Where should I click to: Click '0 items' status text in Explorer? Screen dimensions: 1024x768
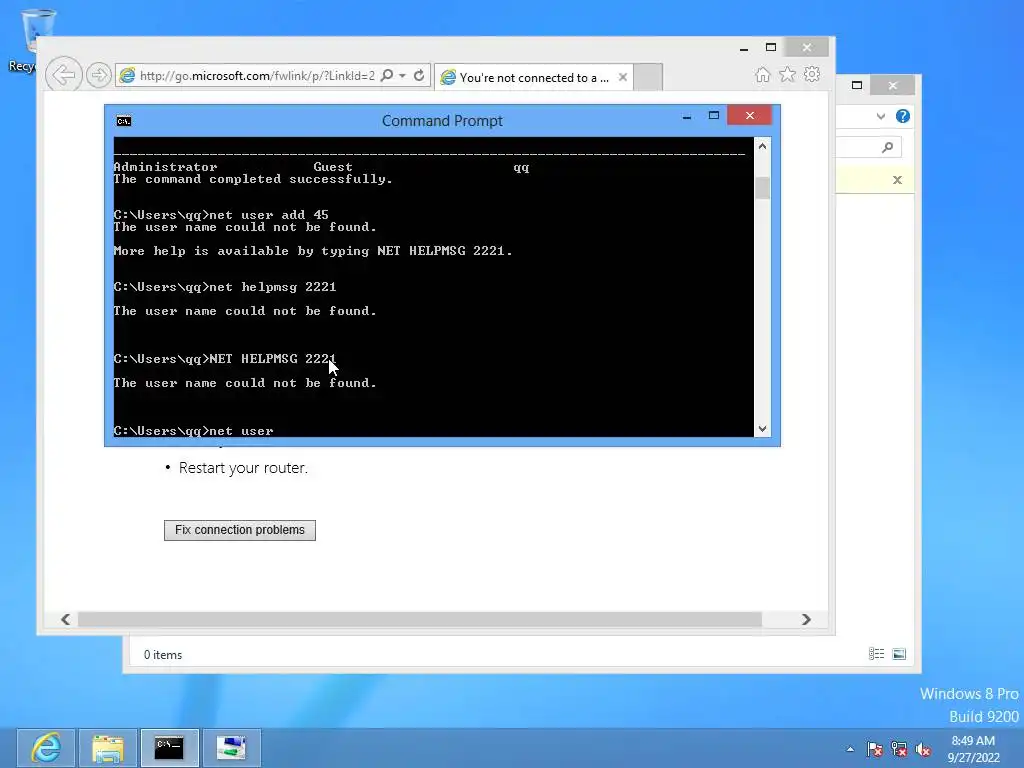tap(163, 655)
